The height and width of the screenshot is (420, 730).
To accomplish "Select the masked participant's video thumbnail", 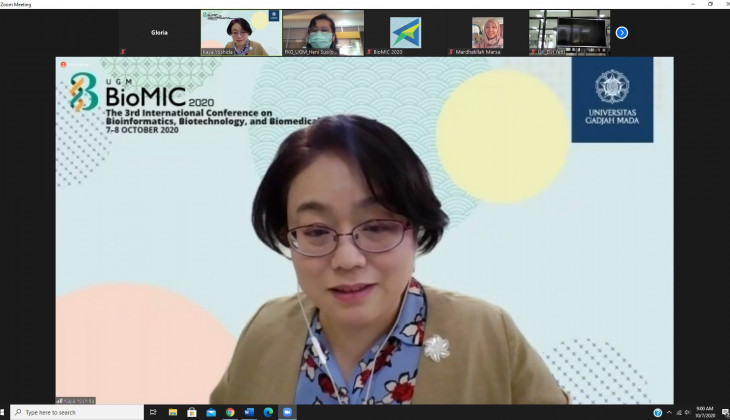I will point(323,33).
